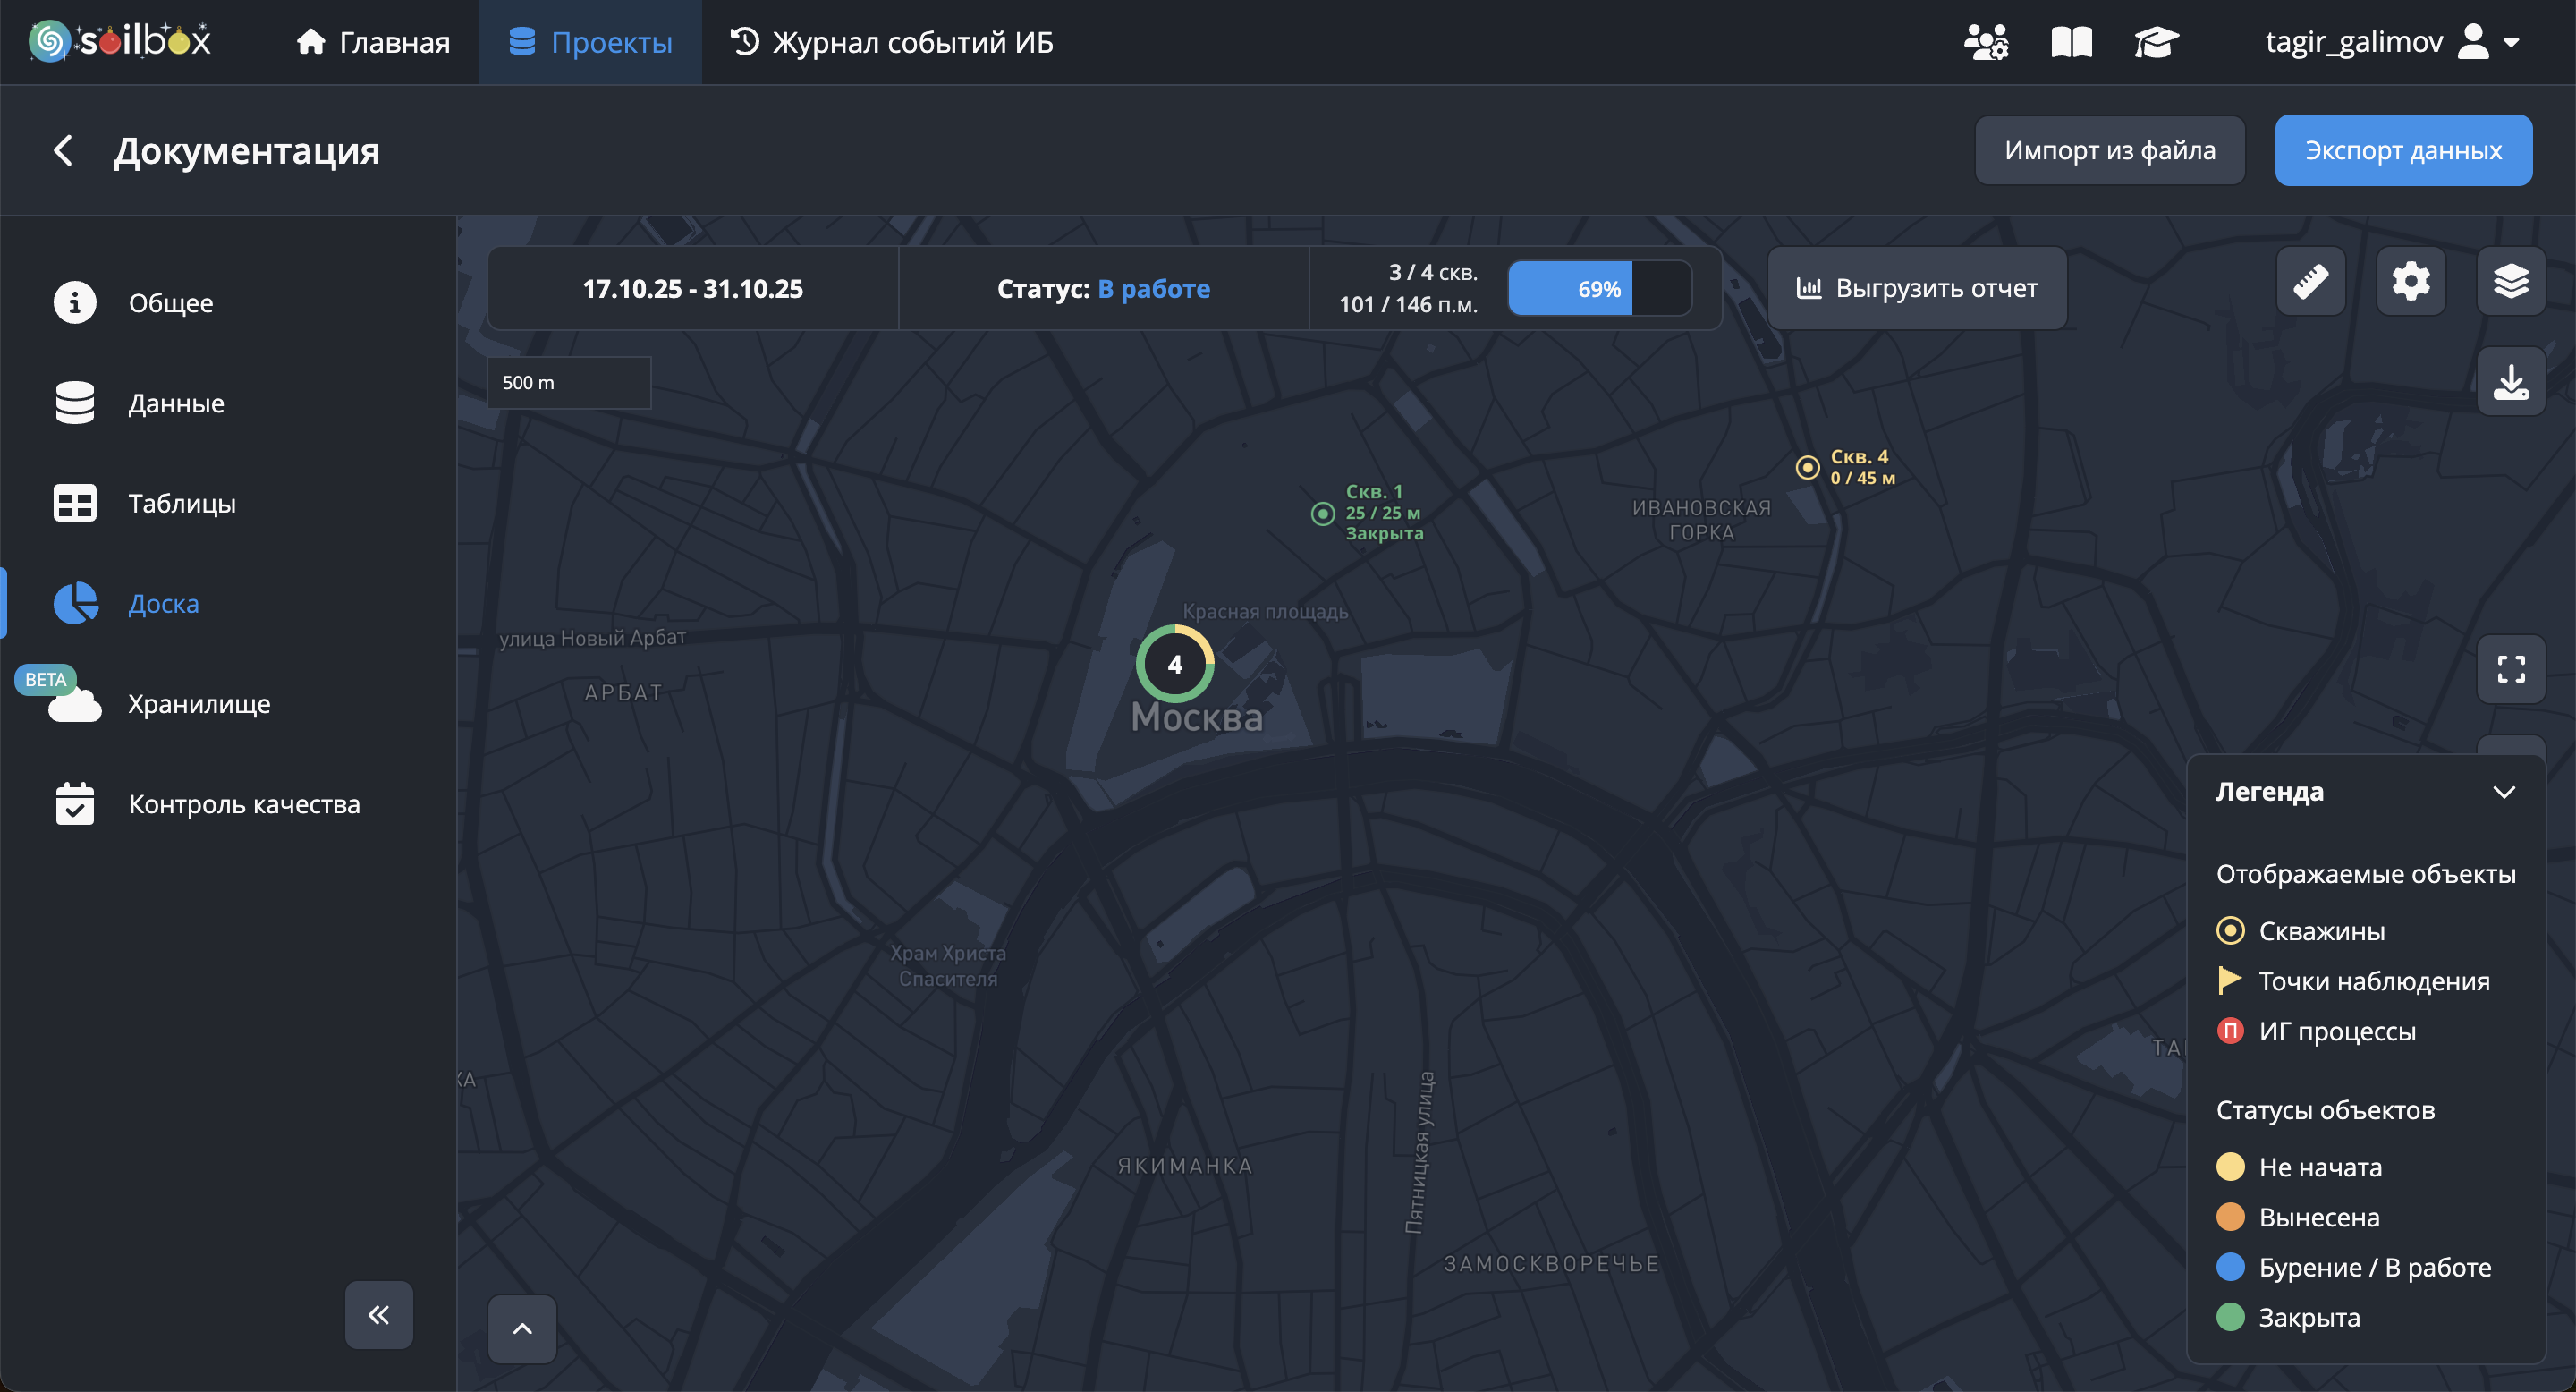Go back from Документация page
Image resolution: width=2576 pixels, height=1392 pixels.
click(63, 151)
